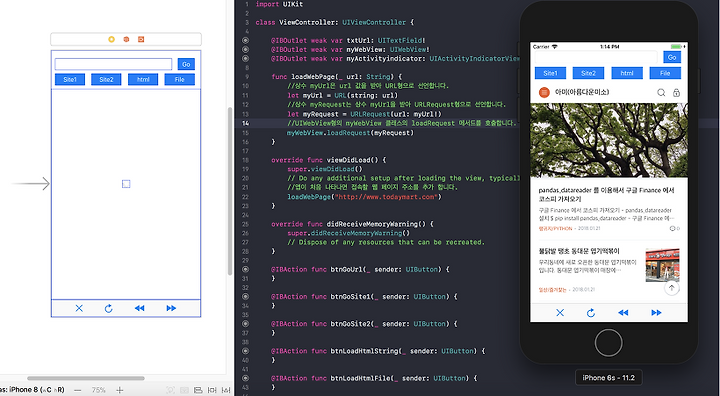Open the pandas_datareader article headline
This screenshot has width=720, height=396.
click(606, 195)
